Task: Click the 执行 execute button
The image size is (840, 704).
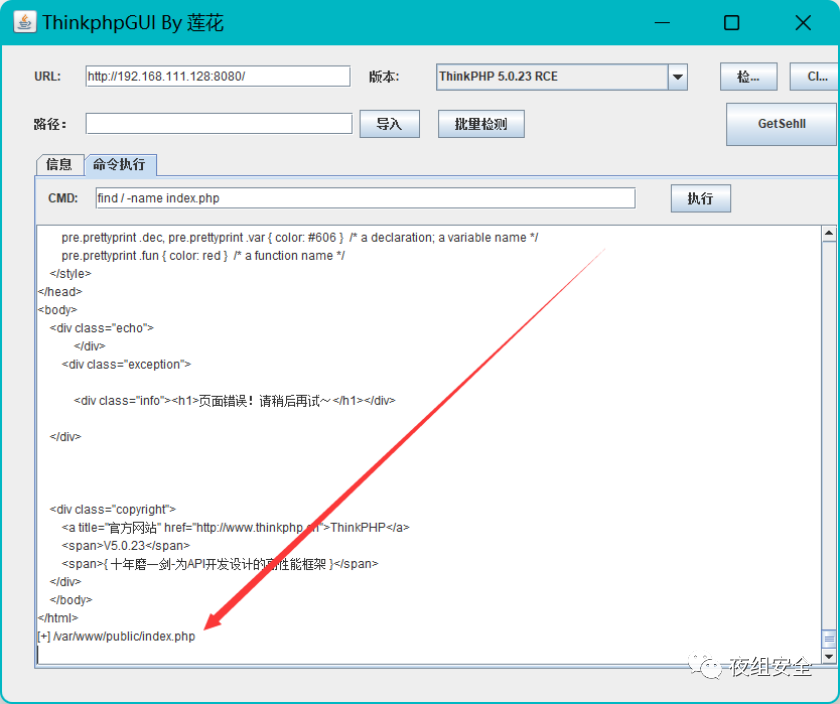Action: point(701,198)
